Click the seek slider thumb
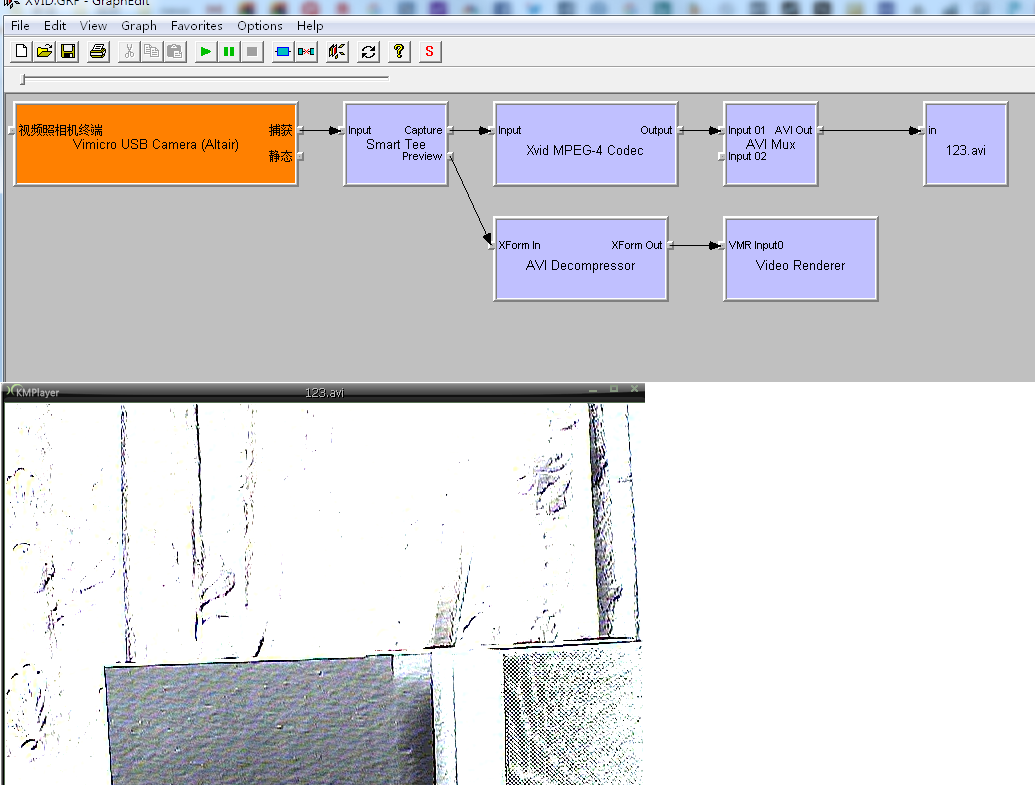This screenshot has height=785, width=1035. 23,79
